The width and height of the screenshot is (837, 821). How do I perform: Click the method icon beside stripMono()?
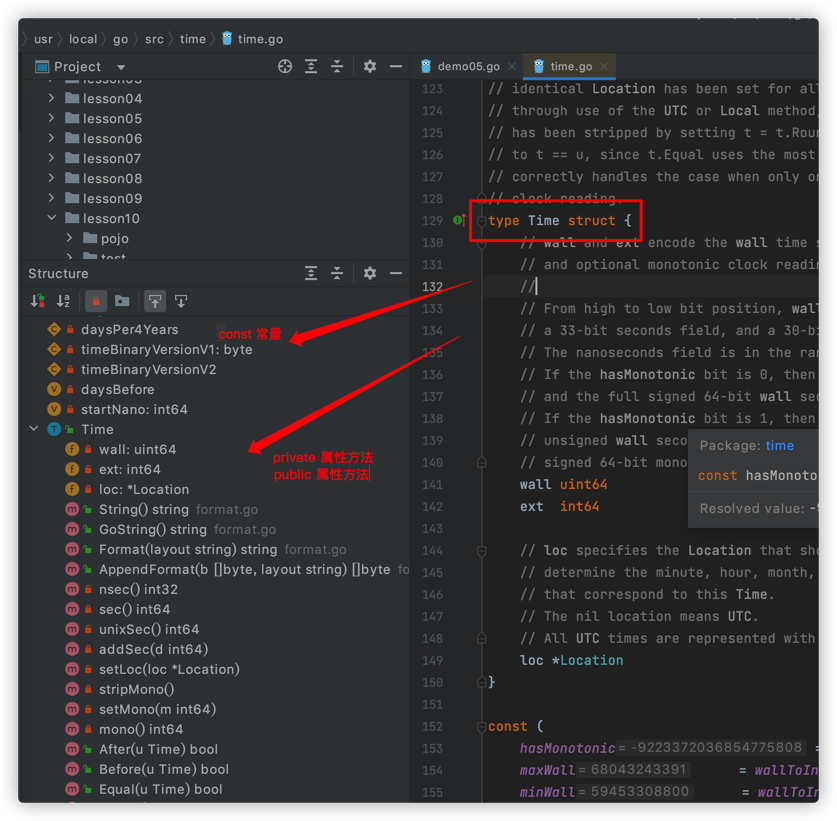[x=72, y=690]
